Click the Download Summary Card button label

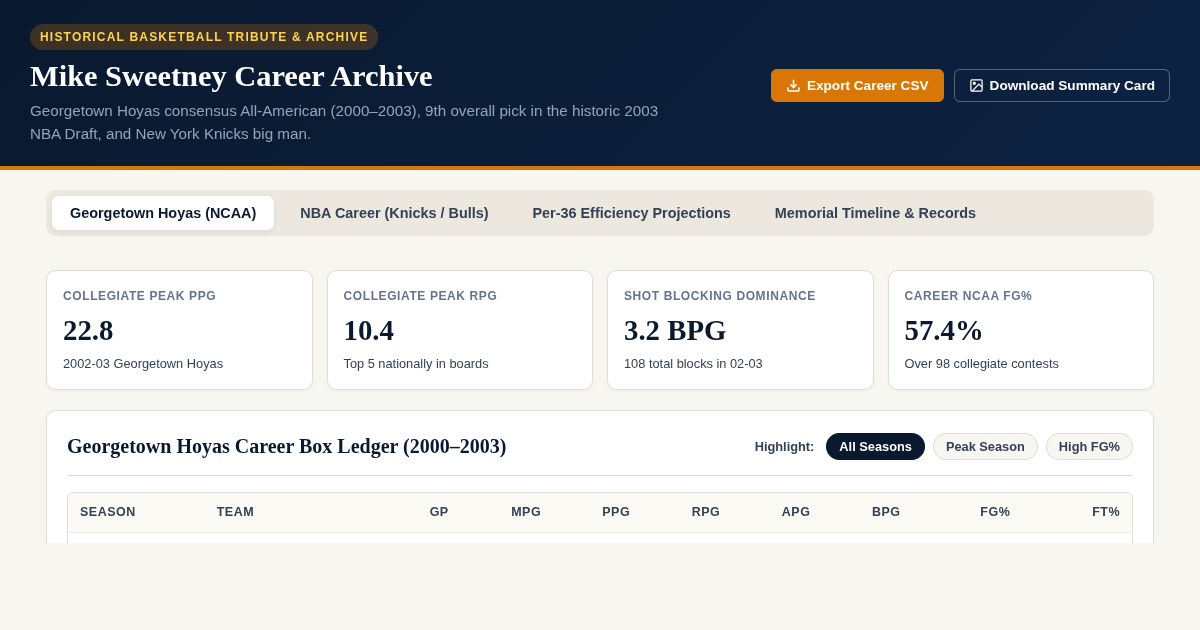point(1072,86)
